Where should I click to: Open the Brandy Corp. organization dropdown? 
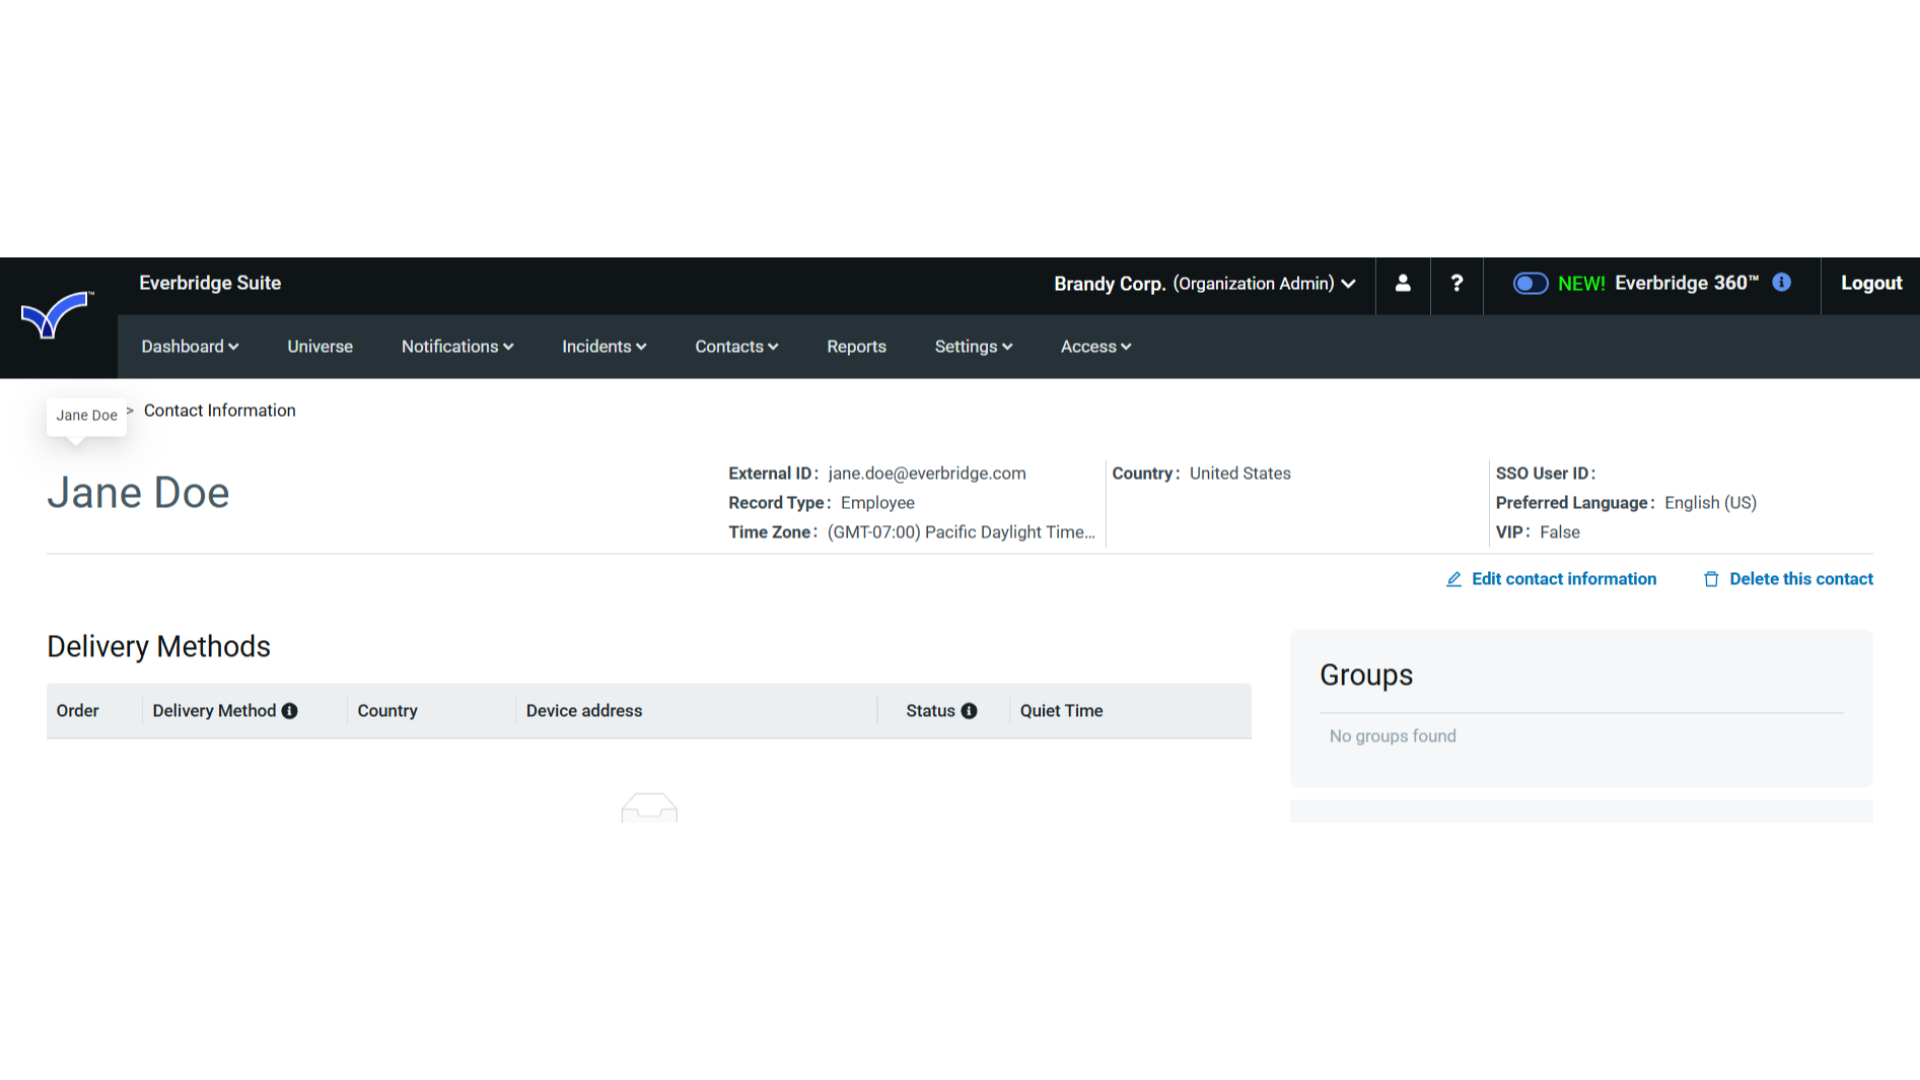click(1204, 284)
